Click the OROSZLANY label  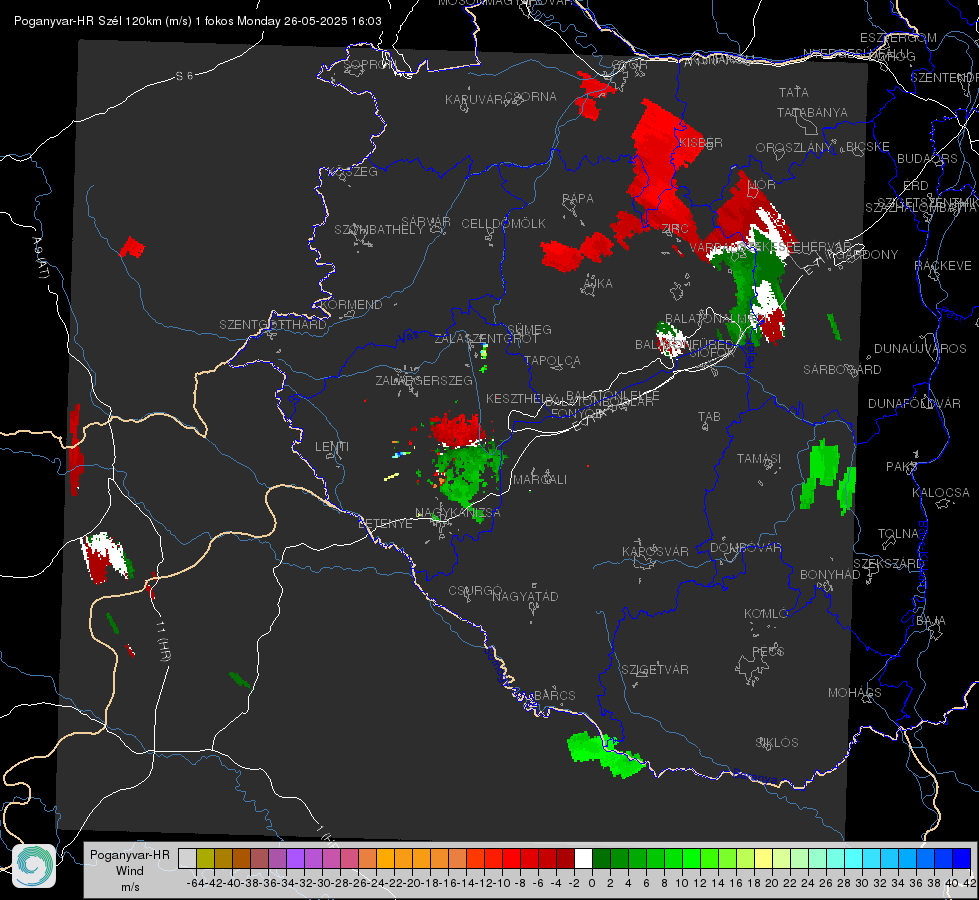click(794, 147)
